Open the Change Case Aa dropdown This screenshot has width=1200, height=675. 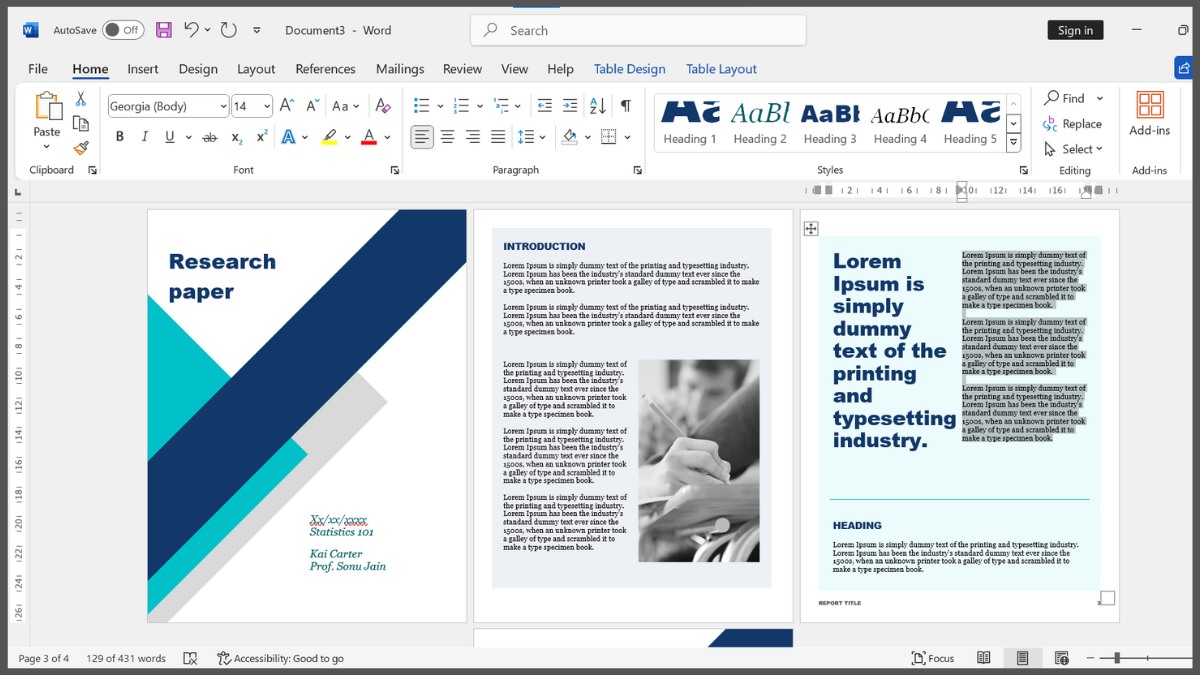pyautogui.click(x=345, y=106)
